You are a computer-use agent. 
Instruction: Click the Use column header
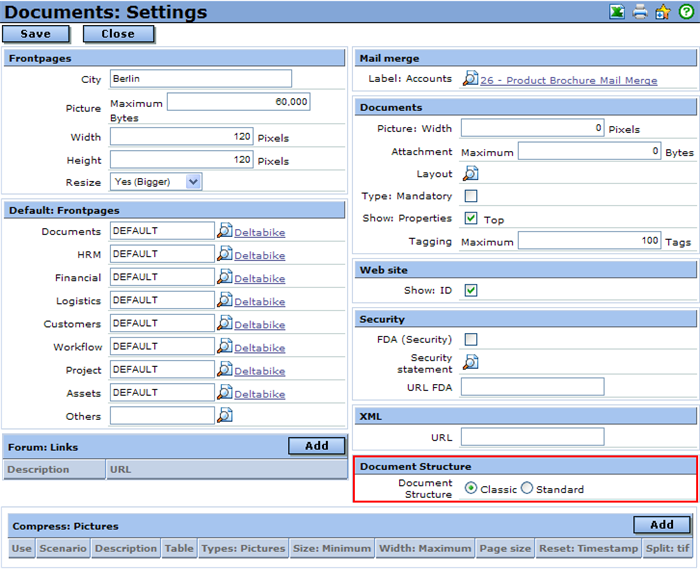point(21,548)
